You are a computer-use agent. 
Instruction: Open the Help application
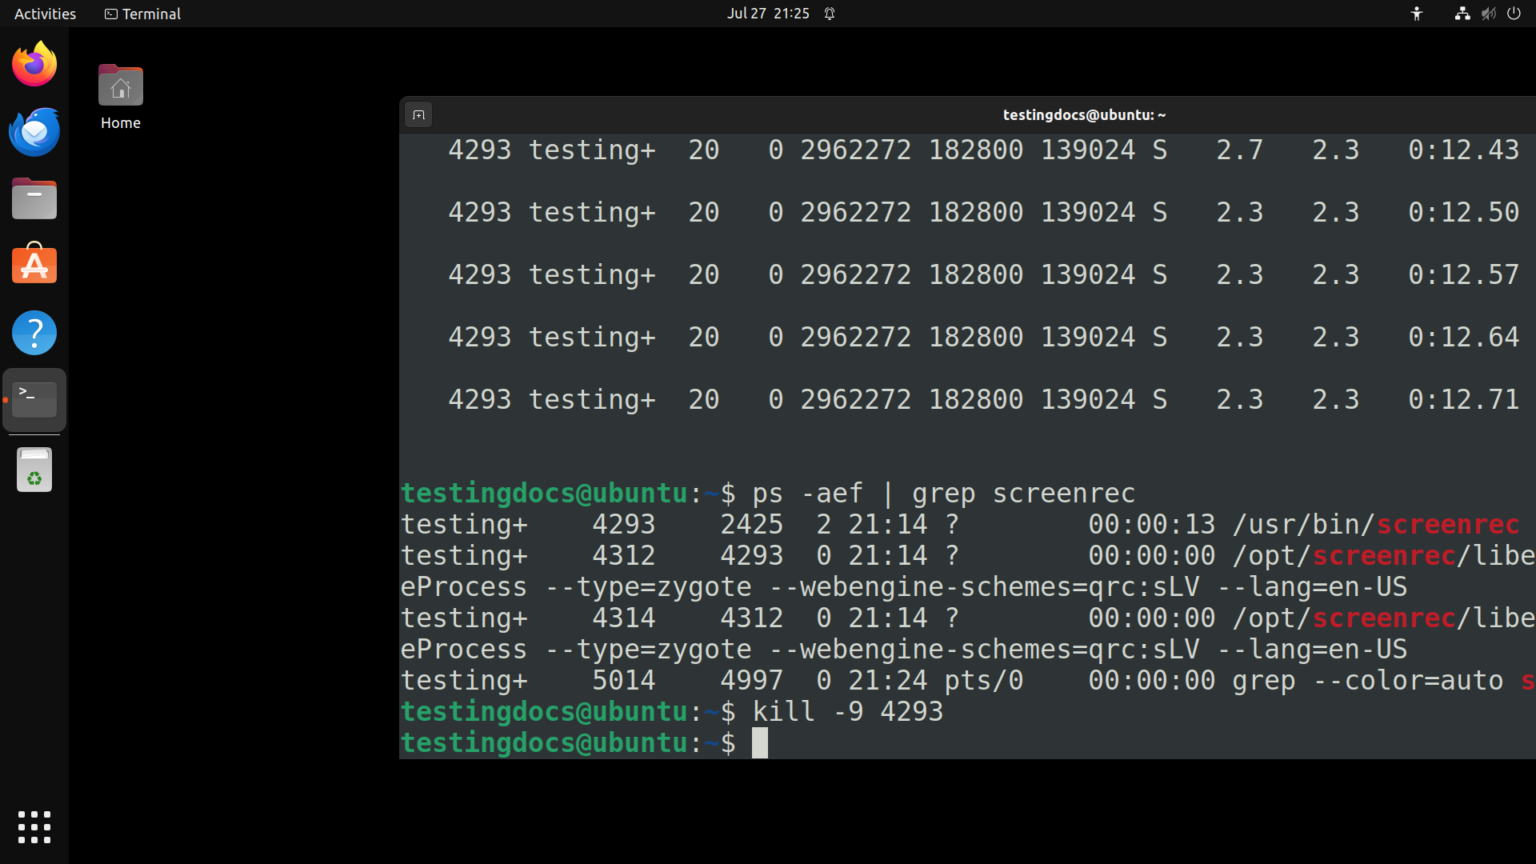pyautogui.click(x=34, y=332)
